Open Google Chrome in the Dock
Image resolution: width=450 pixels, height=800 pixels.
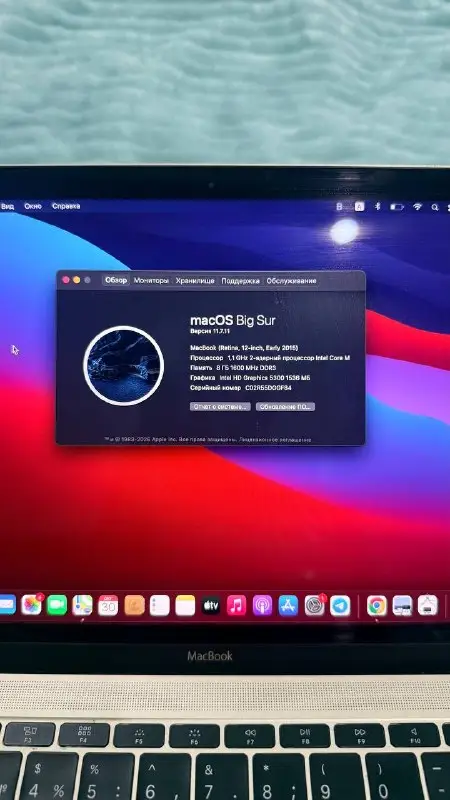click(x=377, y=605)
